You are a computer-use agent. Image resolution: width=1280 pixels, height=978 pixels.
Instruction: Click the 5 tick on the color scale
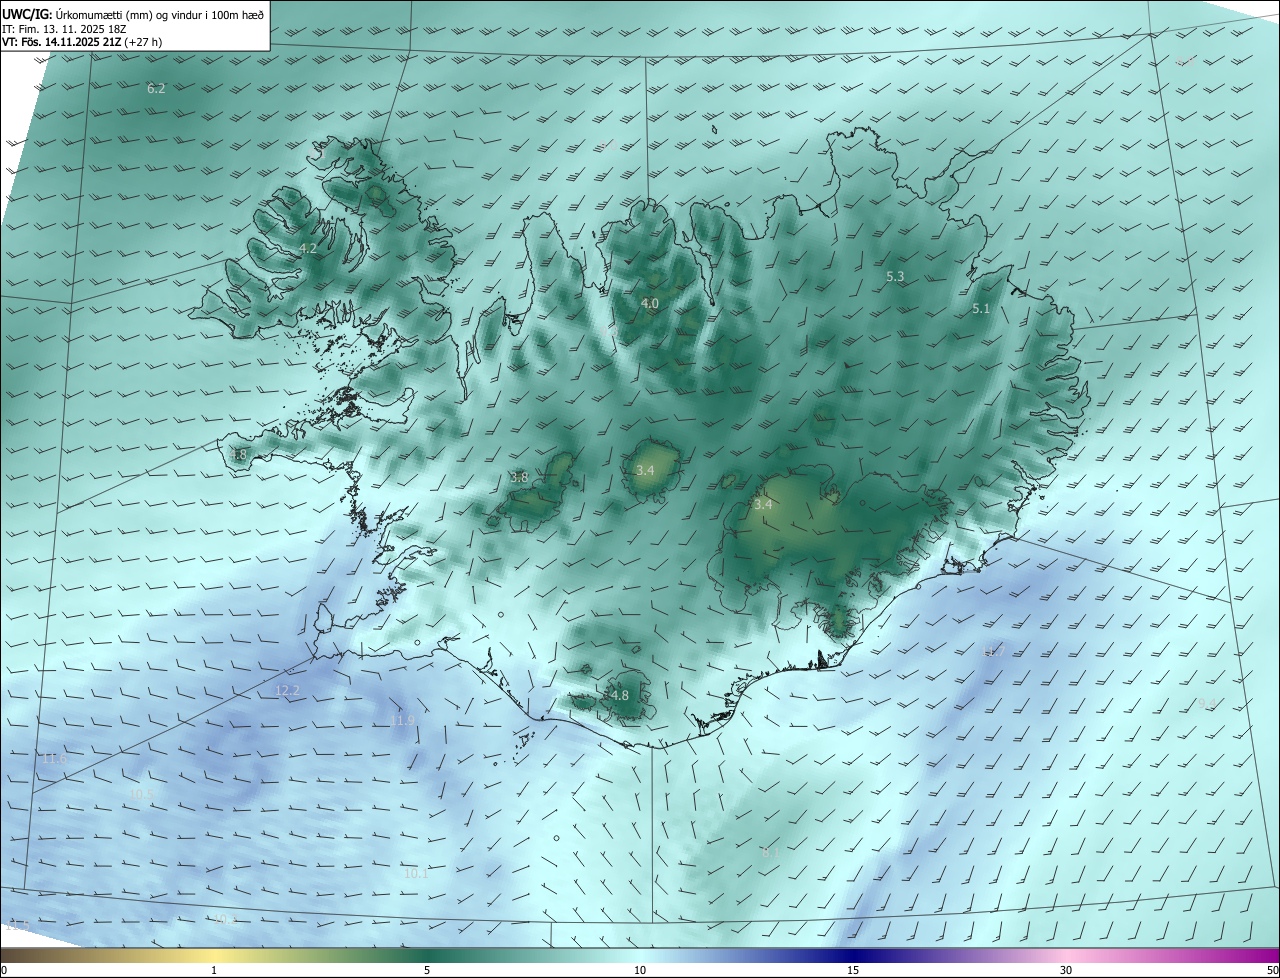[x=427, y=970]
